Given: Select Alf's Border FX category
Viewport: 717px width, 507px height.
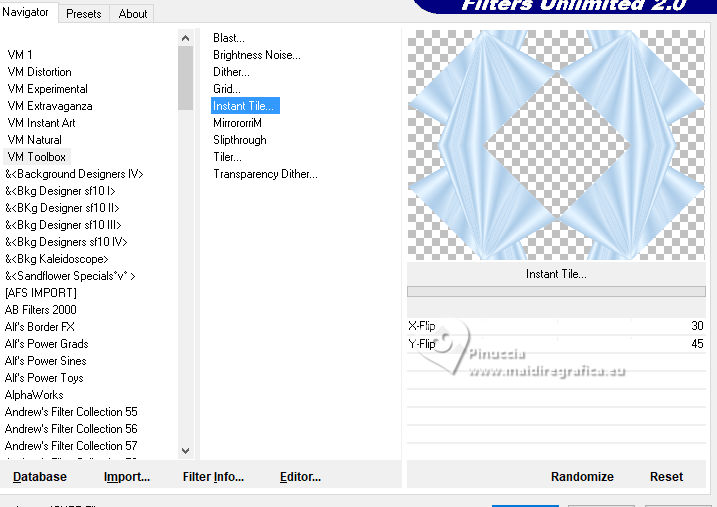Looking at the screenshot, I should click(39, 327).
